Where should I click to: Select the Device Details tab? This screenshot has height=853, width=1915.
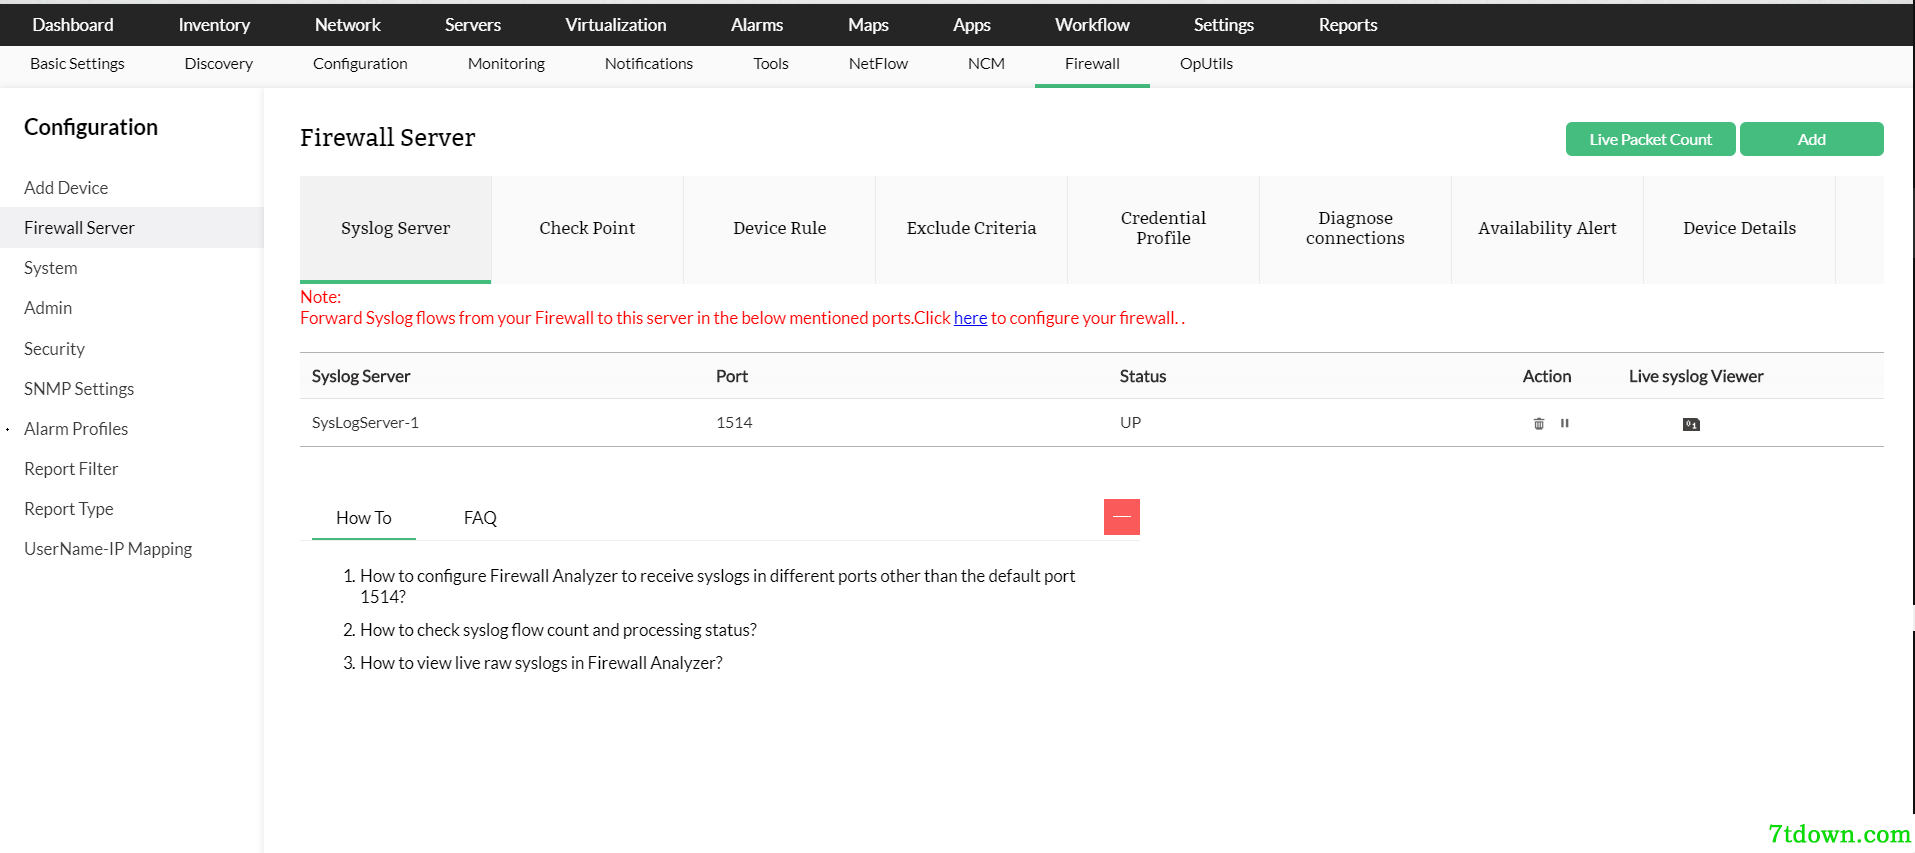pos(1740,229)
